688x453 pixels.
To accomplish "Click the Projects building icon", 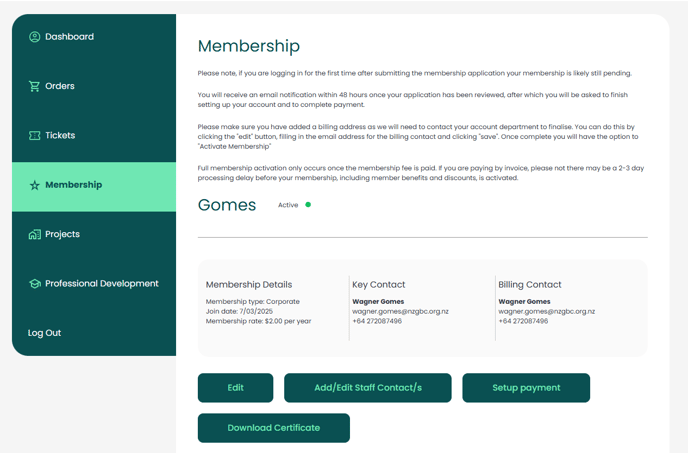I will coord(34,234).
